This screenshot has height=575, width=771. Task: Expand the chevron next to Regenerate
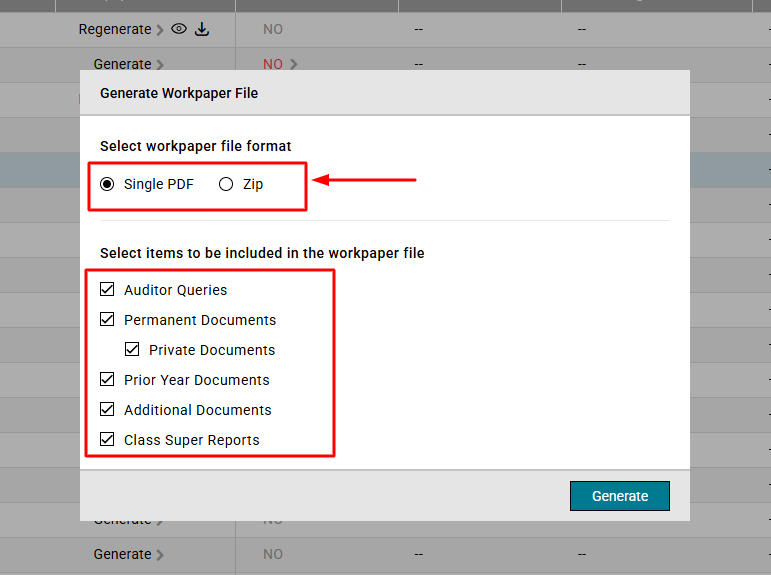(160, 30)
